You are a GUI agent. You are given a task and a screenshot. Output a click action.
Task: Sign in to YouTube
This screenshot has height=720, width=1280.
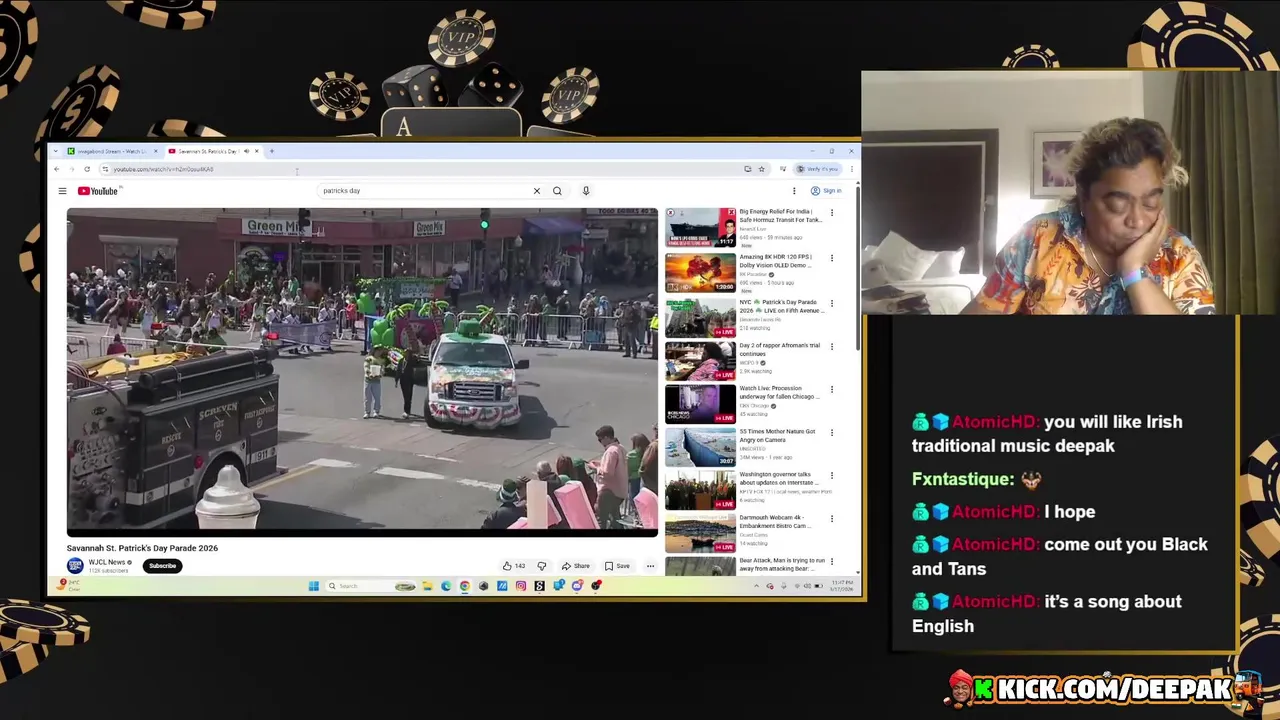(827, 191)
